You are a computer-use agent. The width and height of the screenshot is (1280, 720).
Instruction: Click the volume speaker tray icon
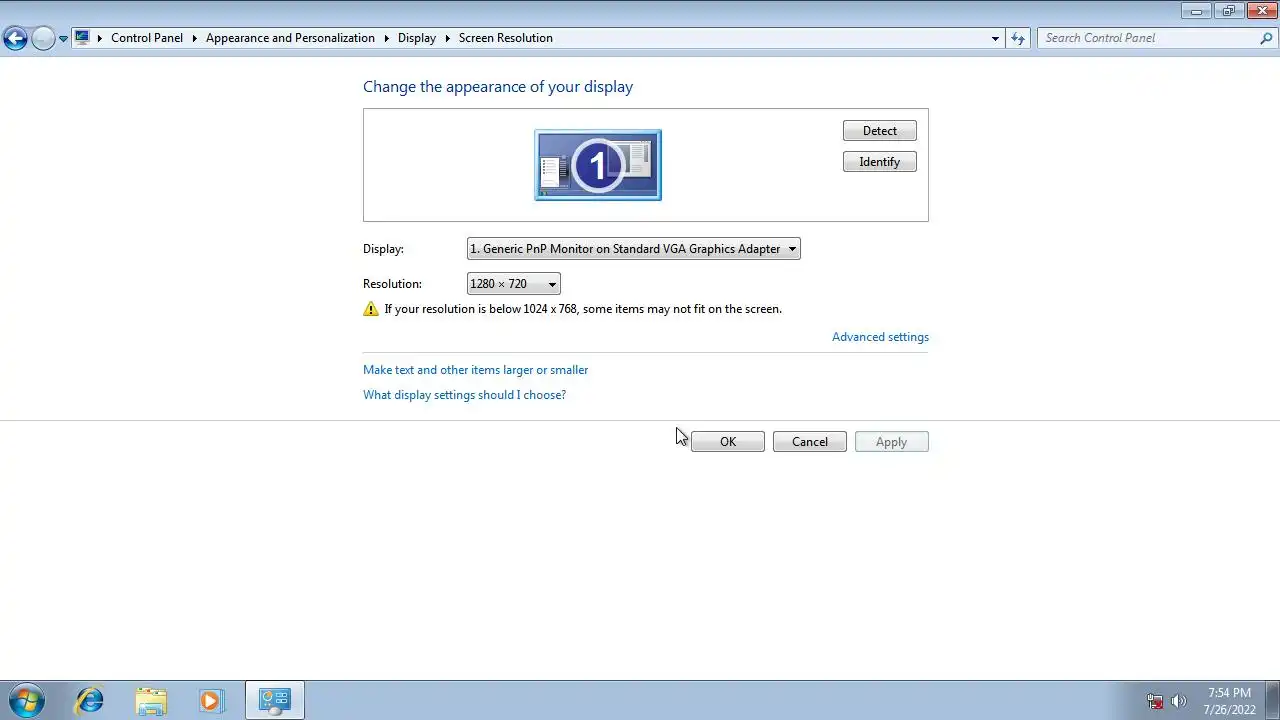[x=1179, y=701]
